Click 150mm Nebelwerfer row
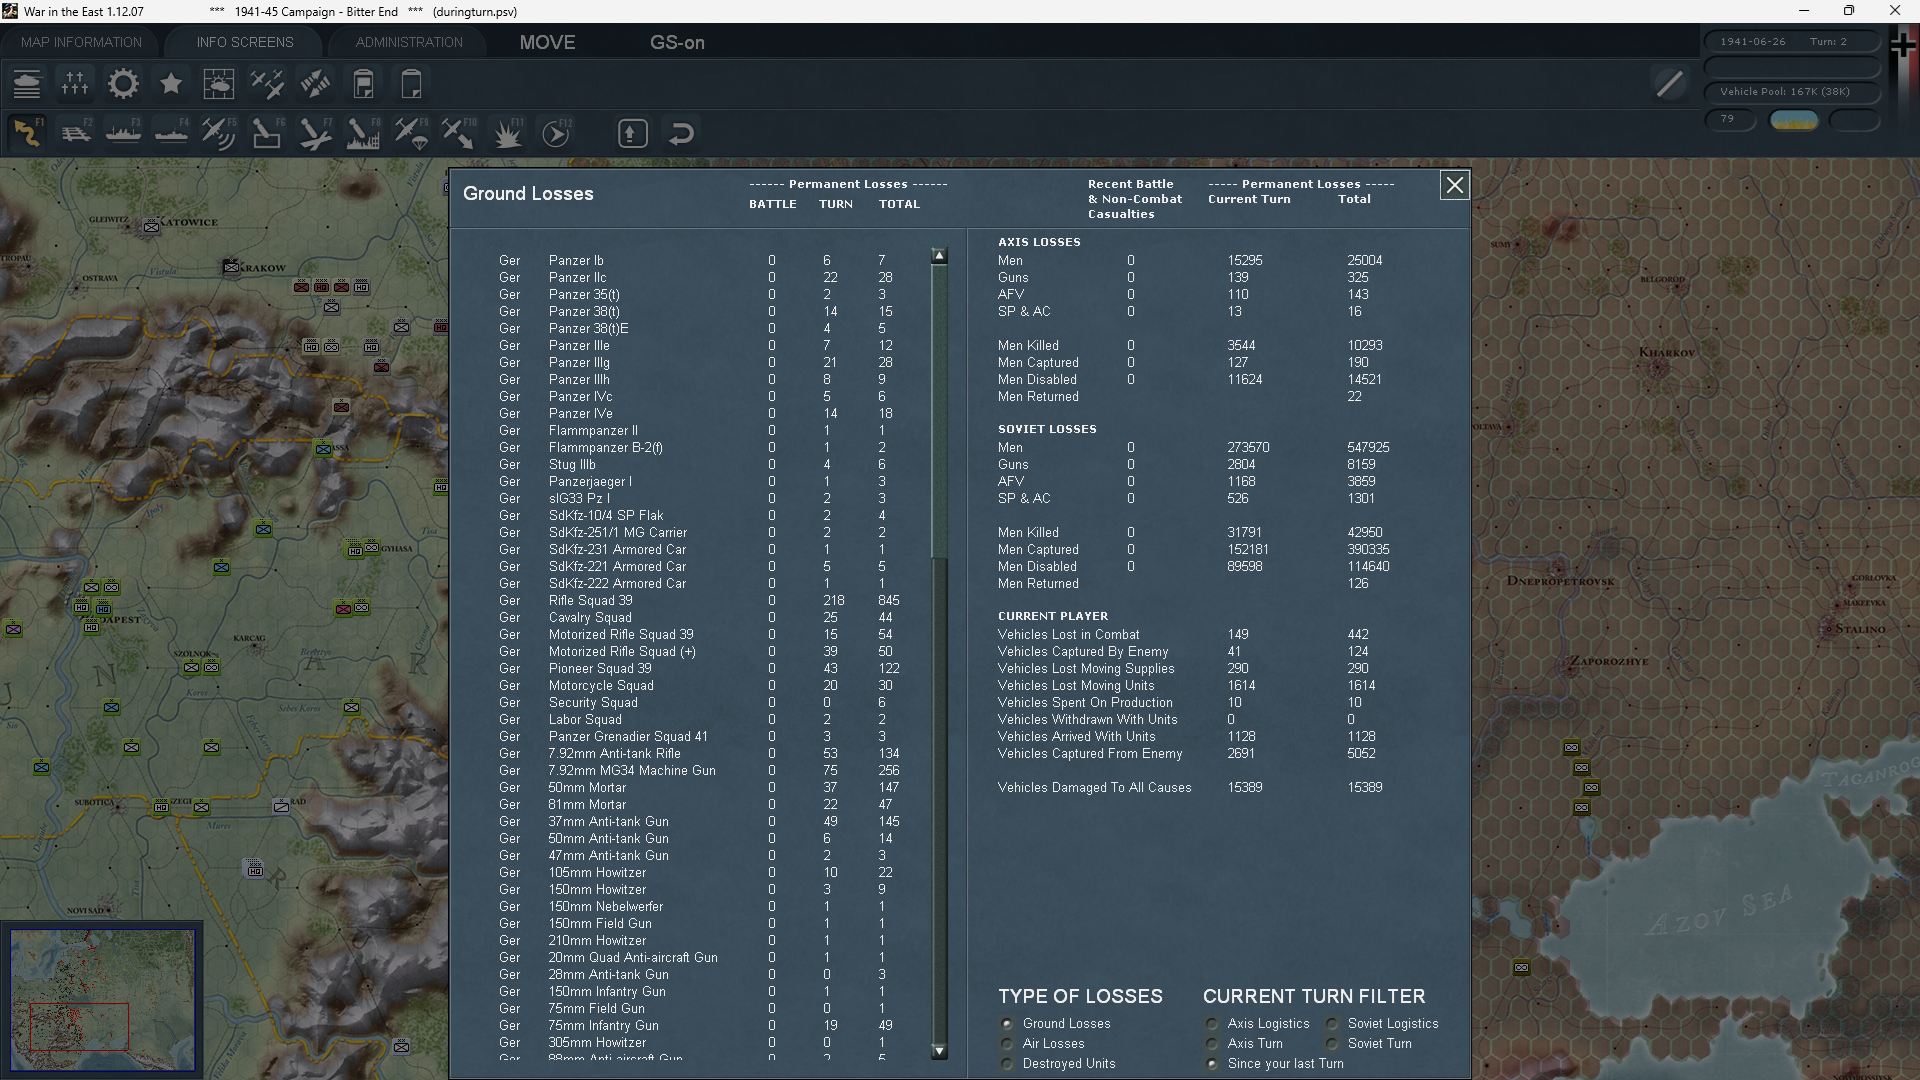The width and height of the screenshot is (1920, 1080). tap(698, 906)
